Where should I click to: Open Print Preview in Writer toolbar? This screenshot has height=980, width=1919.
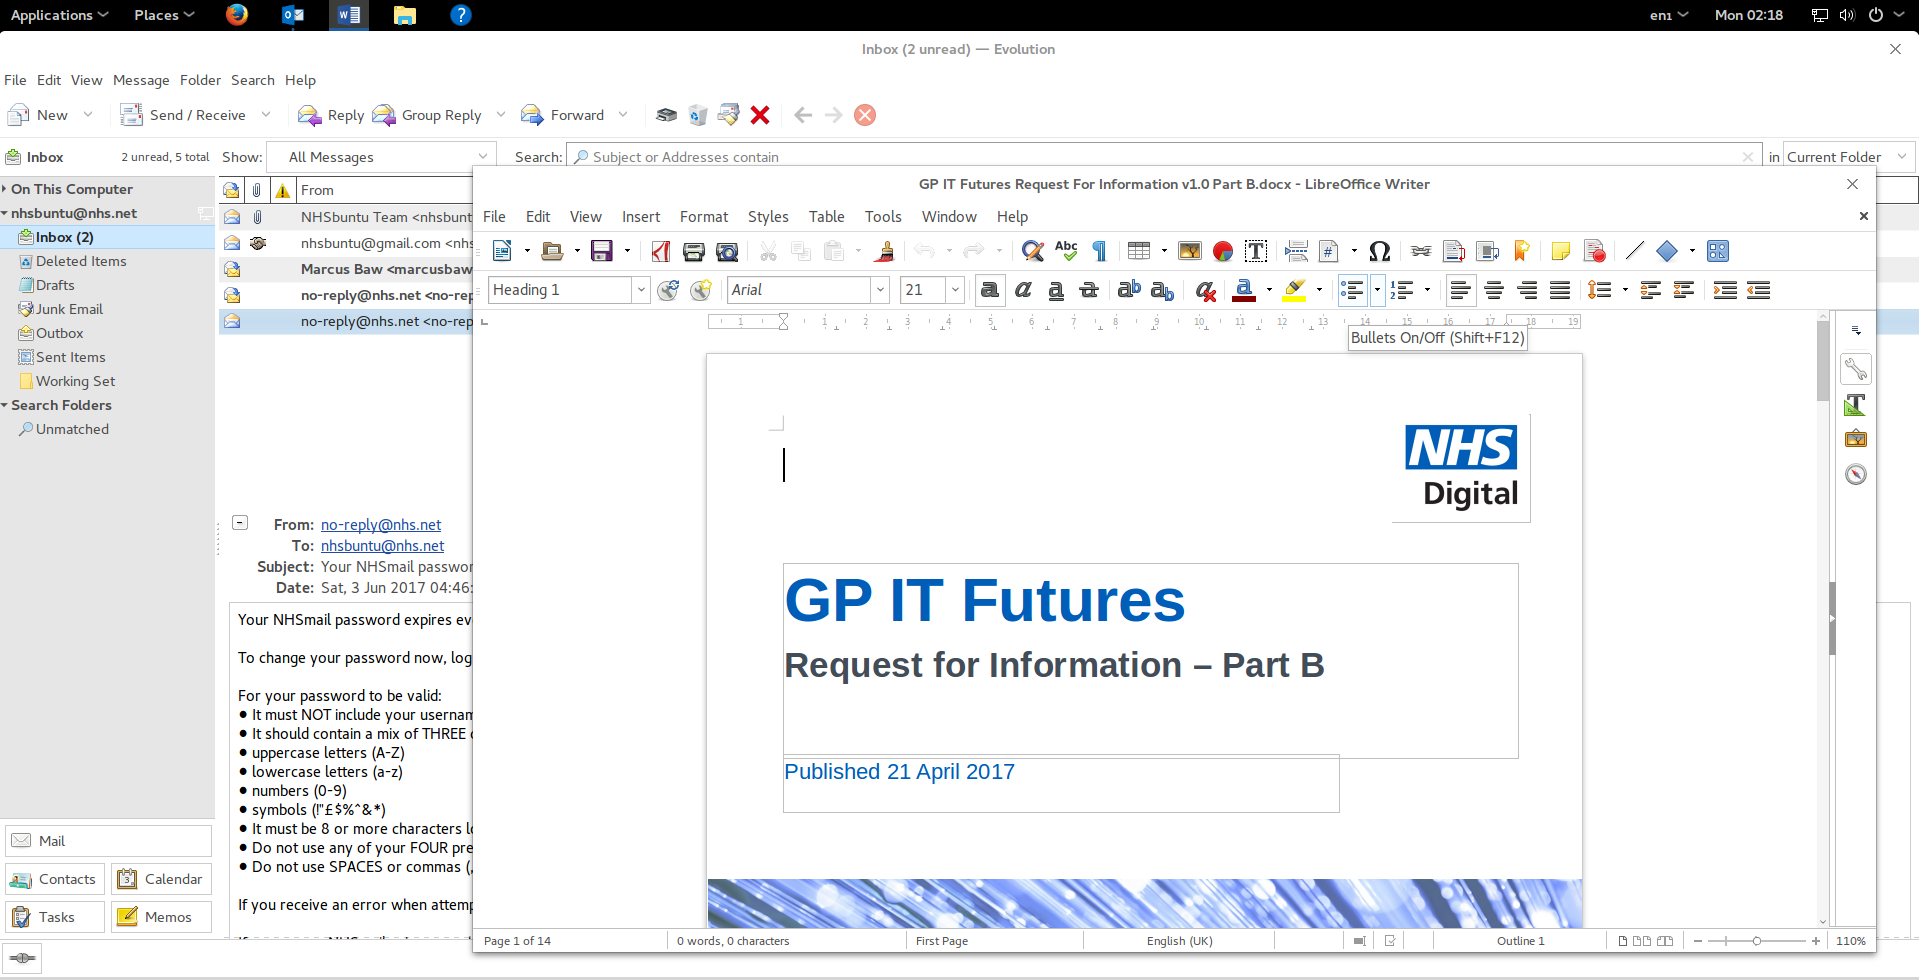727,251
